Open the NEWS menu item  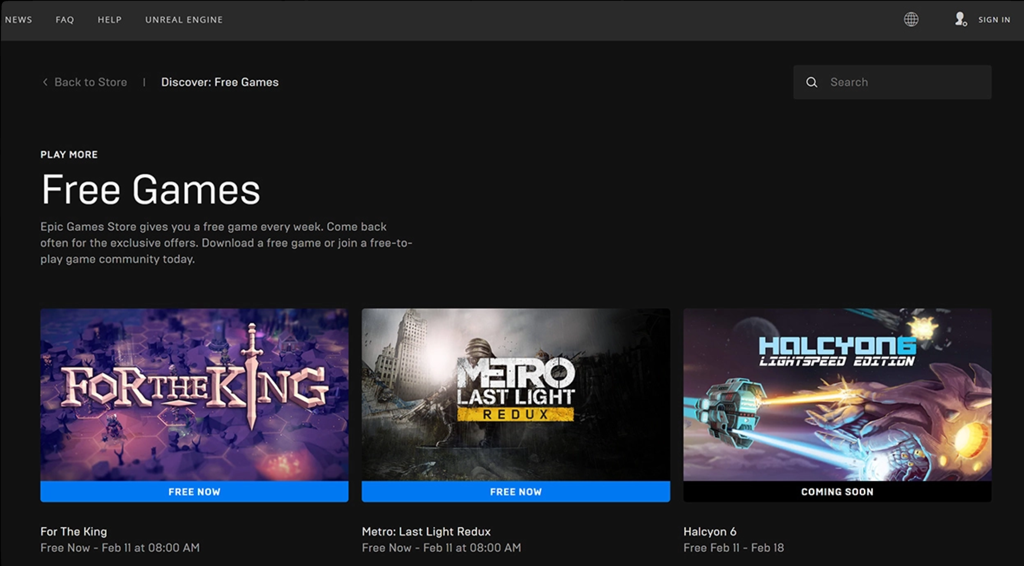[x=18, y=20]
